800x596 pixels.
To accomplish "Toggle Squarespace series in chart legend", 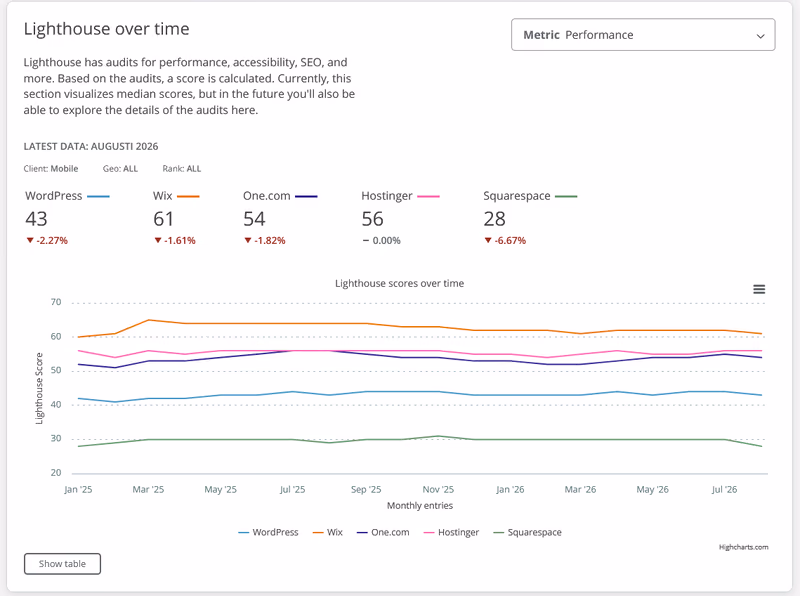I will pos(528,532).
